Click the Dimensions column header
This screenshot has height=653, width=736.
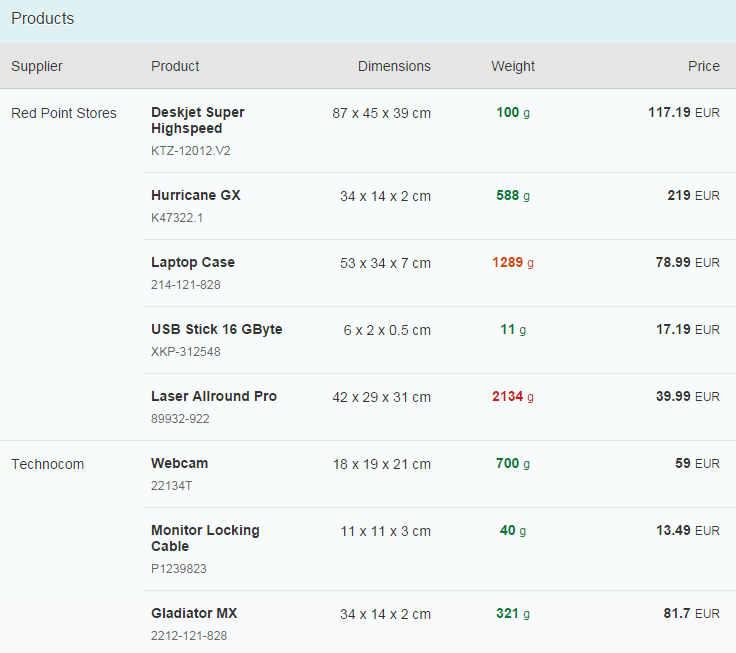click(394, 66)
